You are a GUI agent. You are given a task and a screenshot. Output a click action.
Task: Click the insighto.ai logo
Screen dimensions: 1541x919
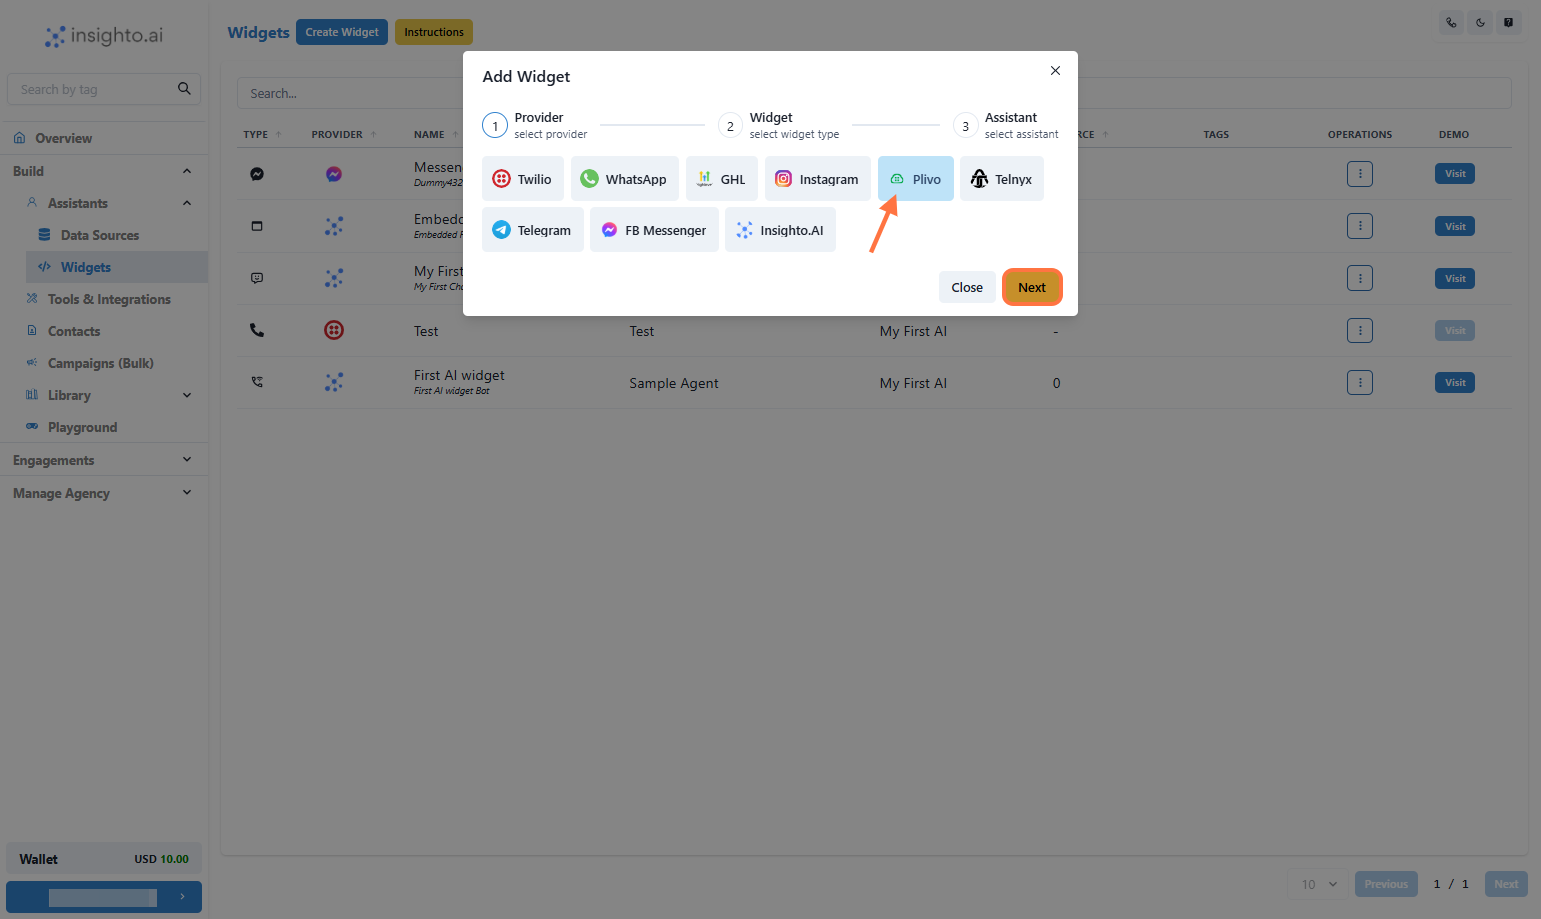click(x=104, y=36)
